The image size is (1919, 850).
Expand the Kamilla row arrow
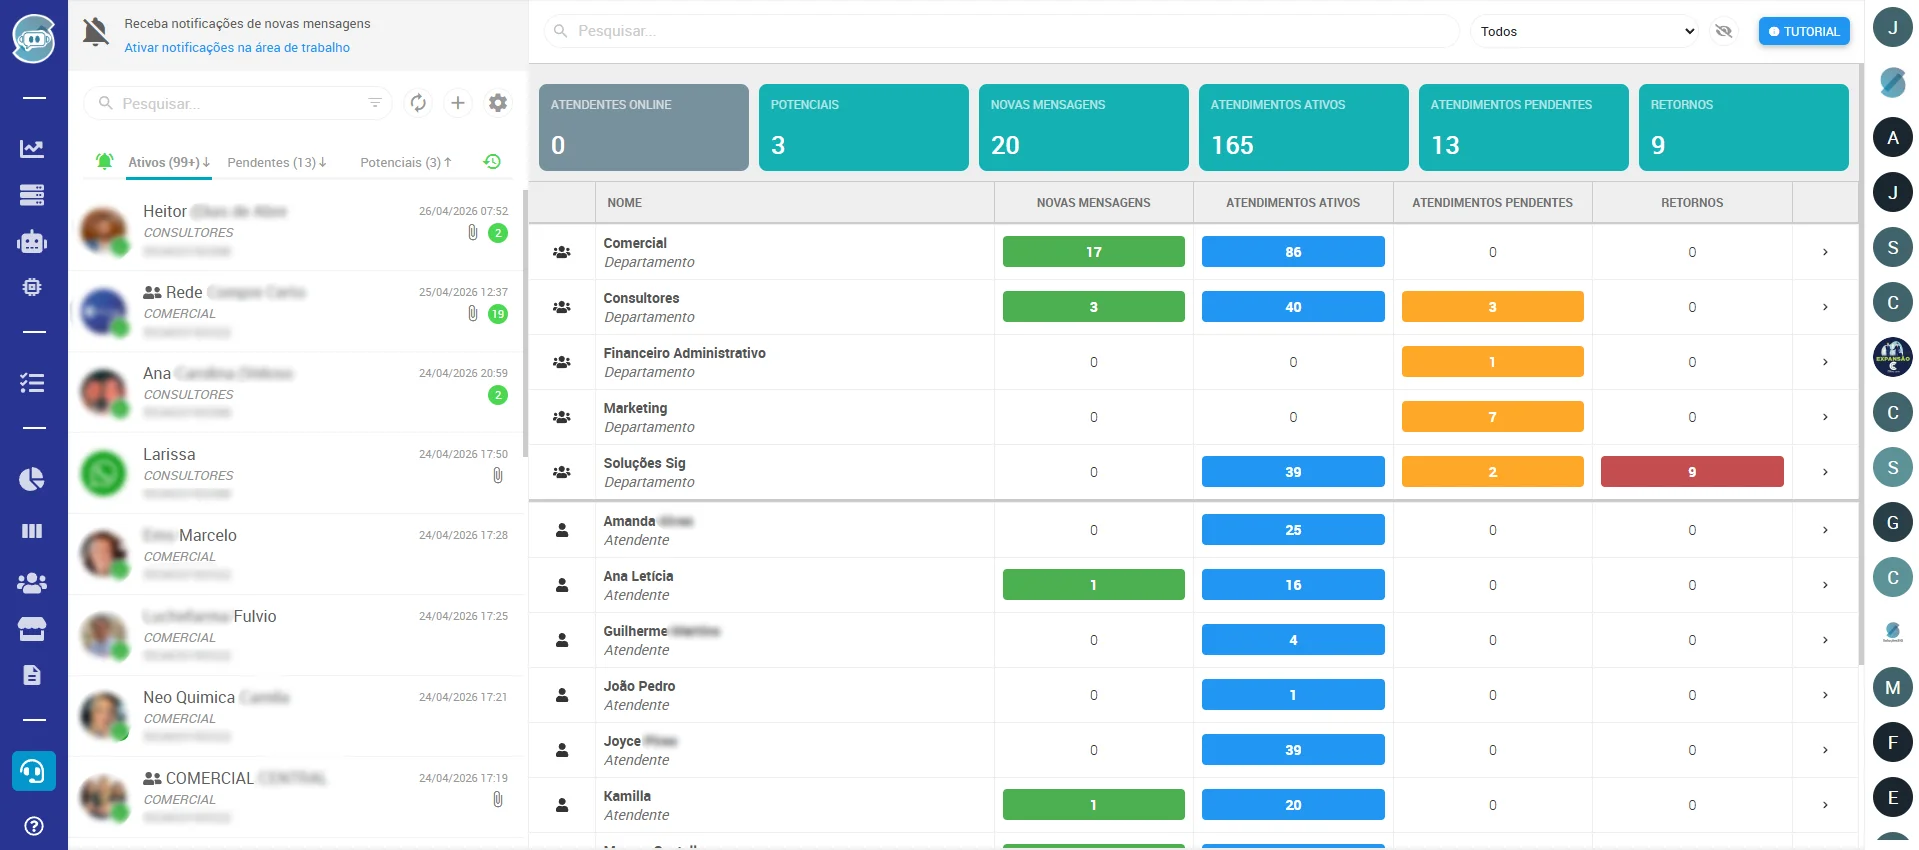(x=1825, y=805)
